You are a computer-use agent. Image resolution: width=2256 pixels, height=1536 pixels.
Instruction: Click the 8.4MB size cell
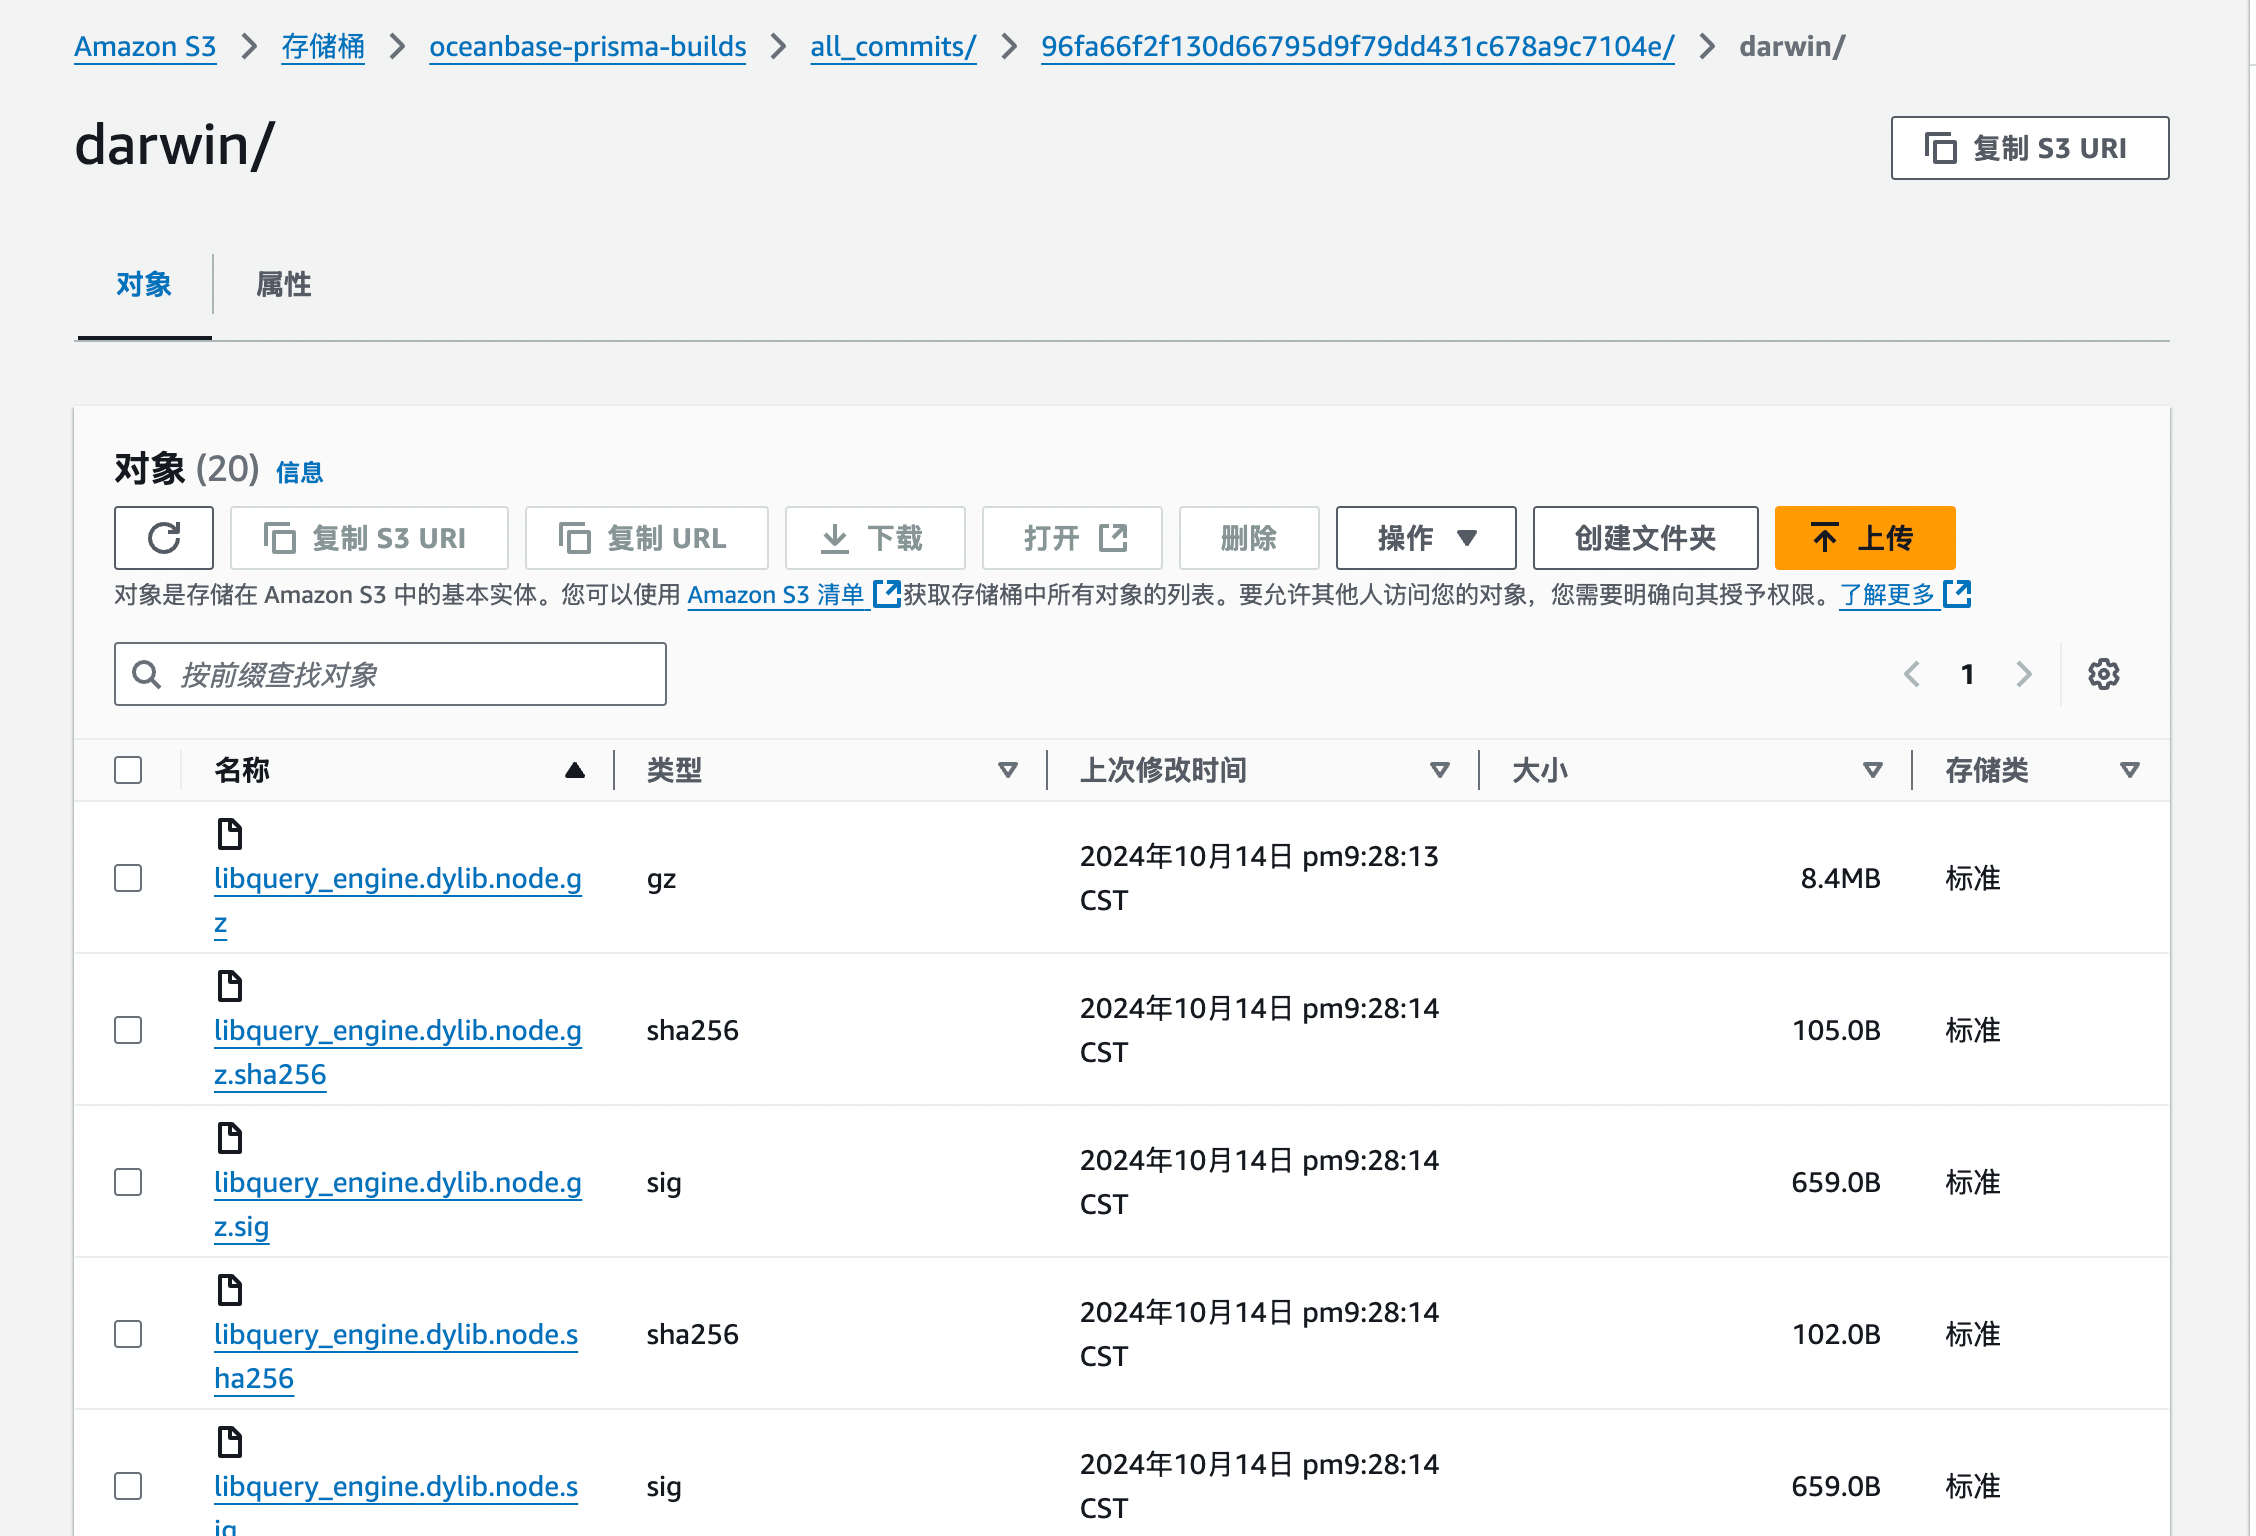click(1840, 878)
